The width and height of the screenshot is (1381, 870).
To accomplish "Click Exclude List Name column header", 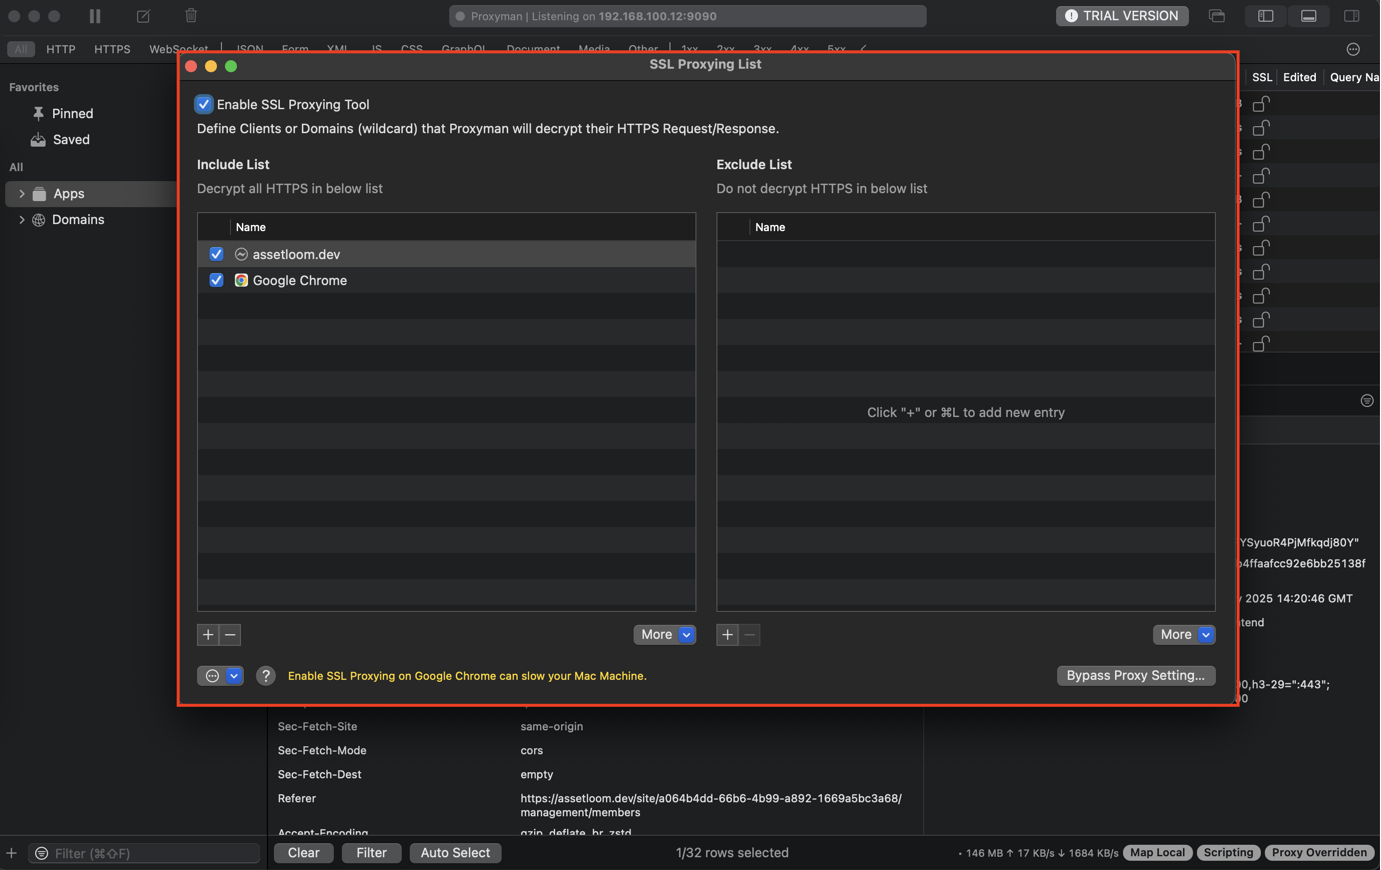I will 770,228.
